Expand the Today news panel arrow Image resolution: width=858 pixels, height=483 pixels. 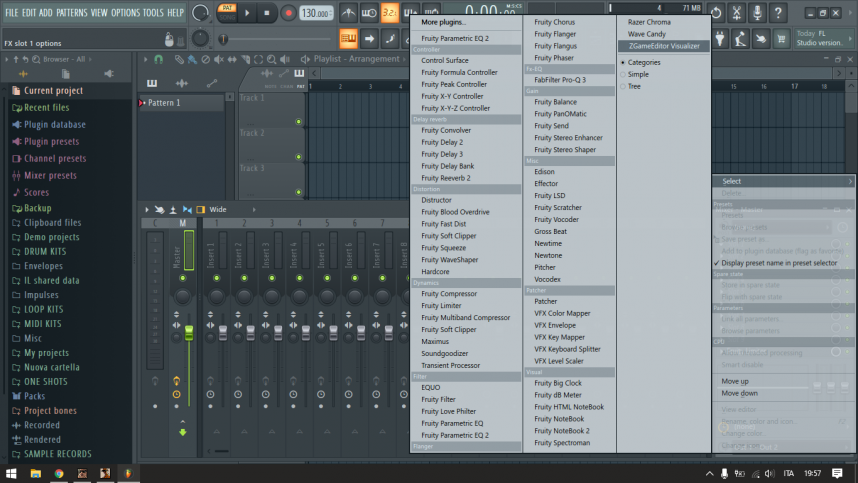point(850,38)
